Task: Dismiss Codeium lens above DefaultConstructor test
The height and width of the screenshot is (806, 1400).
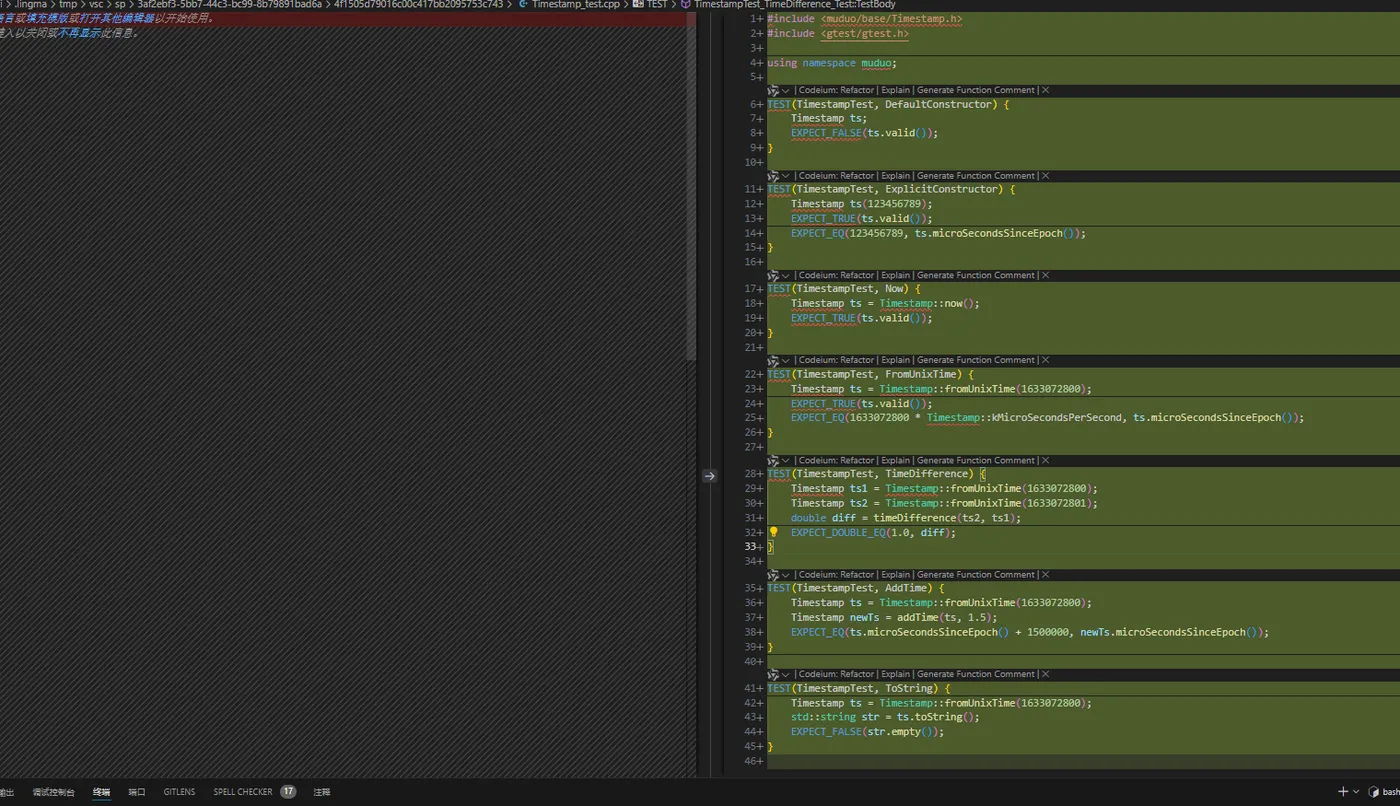Action: 1046,90
